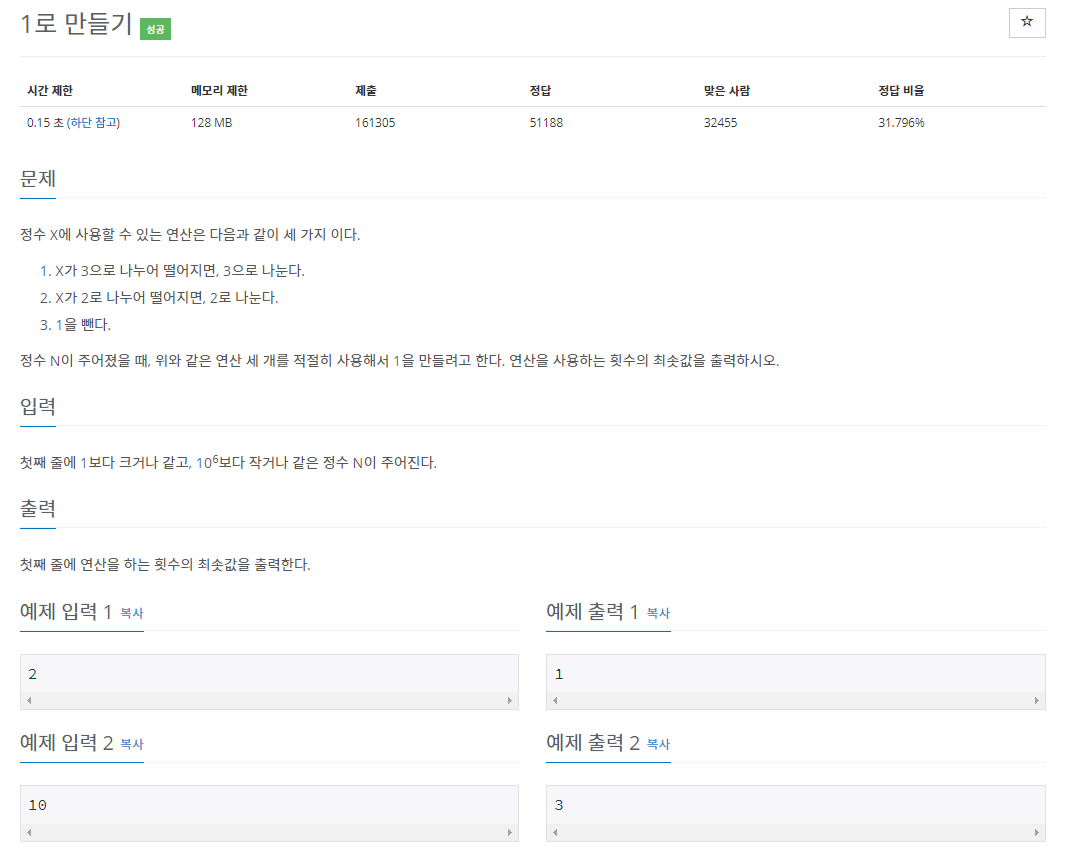Click the 입력 section heading
The image size is (1087, 865).
[x=37, y=407]
